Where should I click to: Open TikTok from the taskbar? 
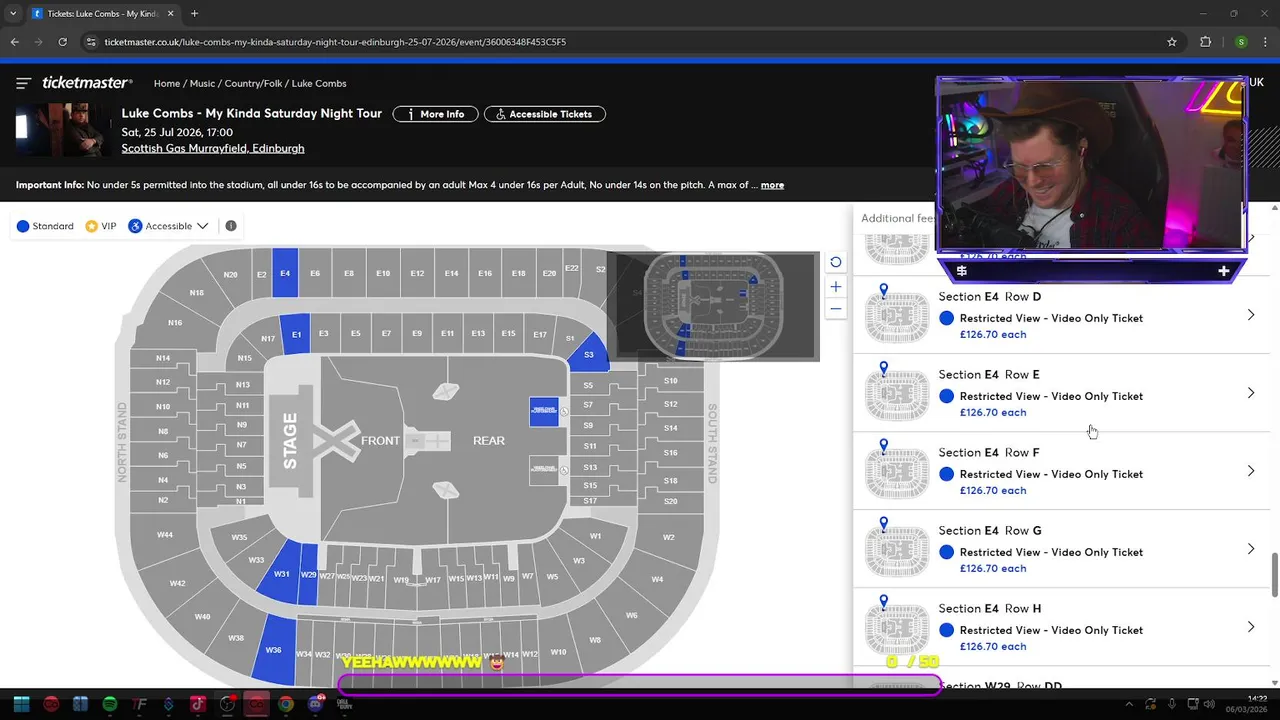pos(198,704)
